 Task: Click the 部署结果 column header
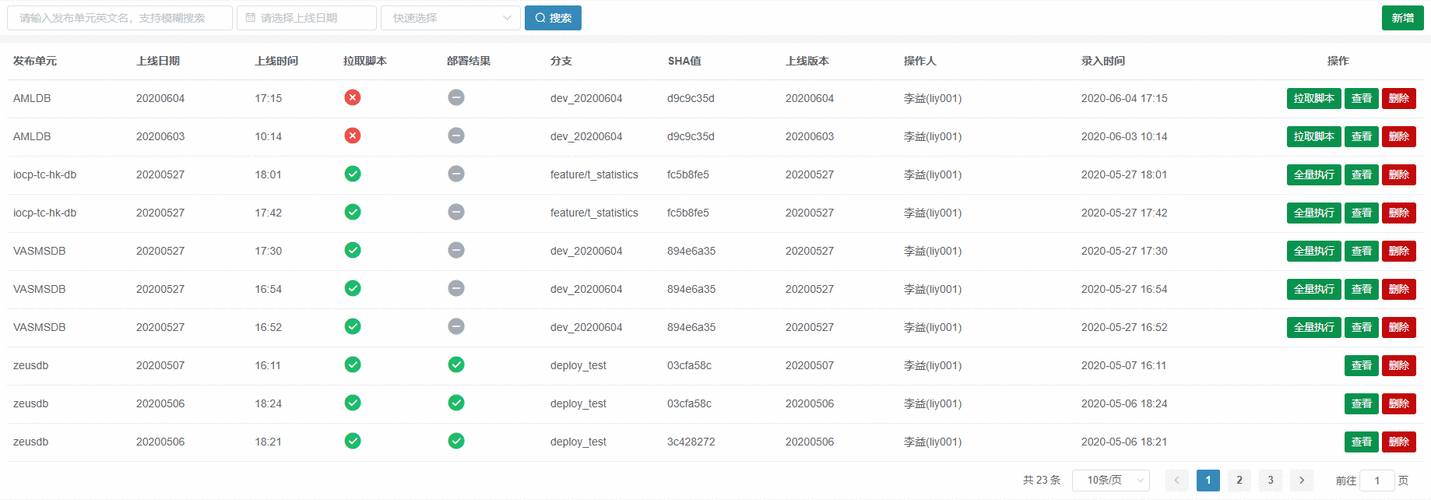point(469,61)
